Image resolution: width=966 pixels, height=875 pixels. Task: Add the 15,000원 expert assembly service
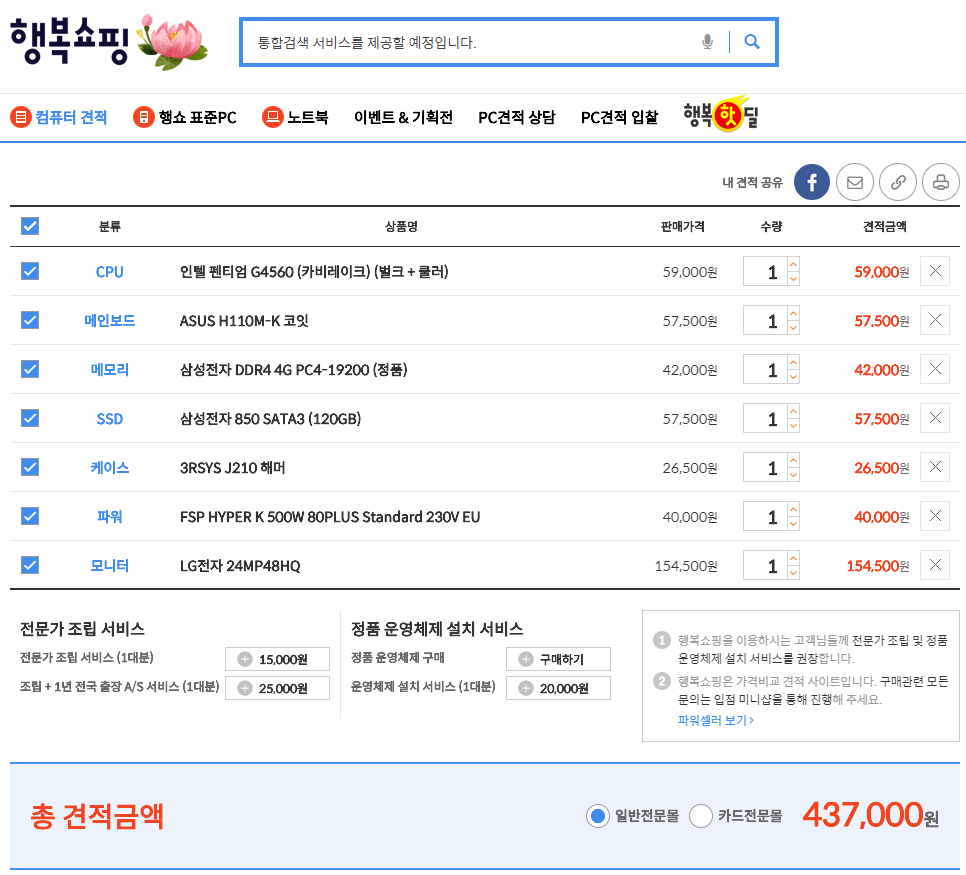click(277, 659)
